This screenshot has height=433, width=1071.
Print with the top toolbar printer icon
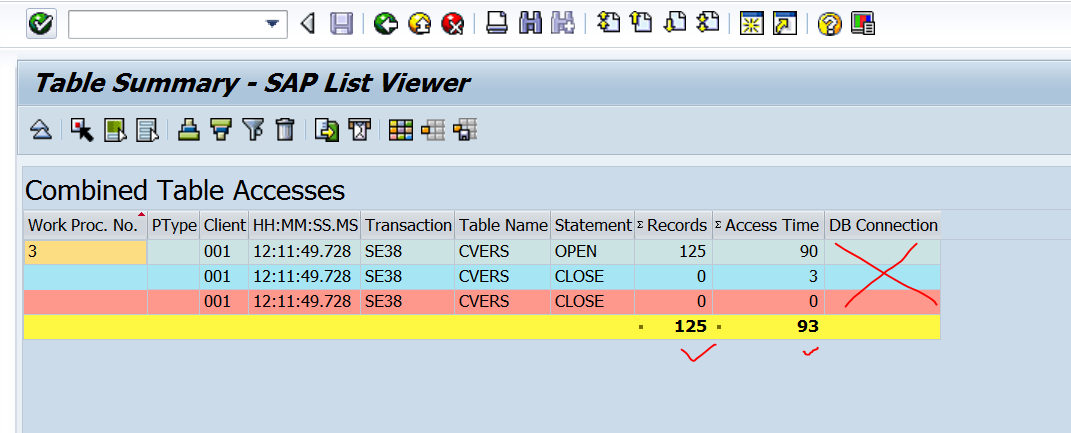coord(497,24)
